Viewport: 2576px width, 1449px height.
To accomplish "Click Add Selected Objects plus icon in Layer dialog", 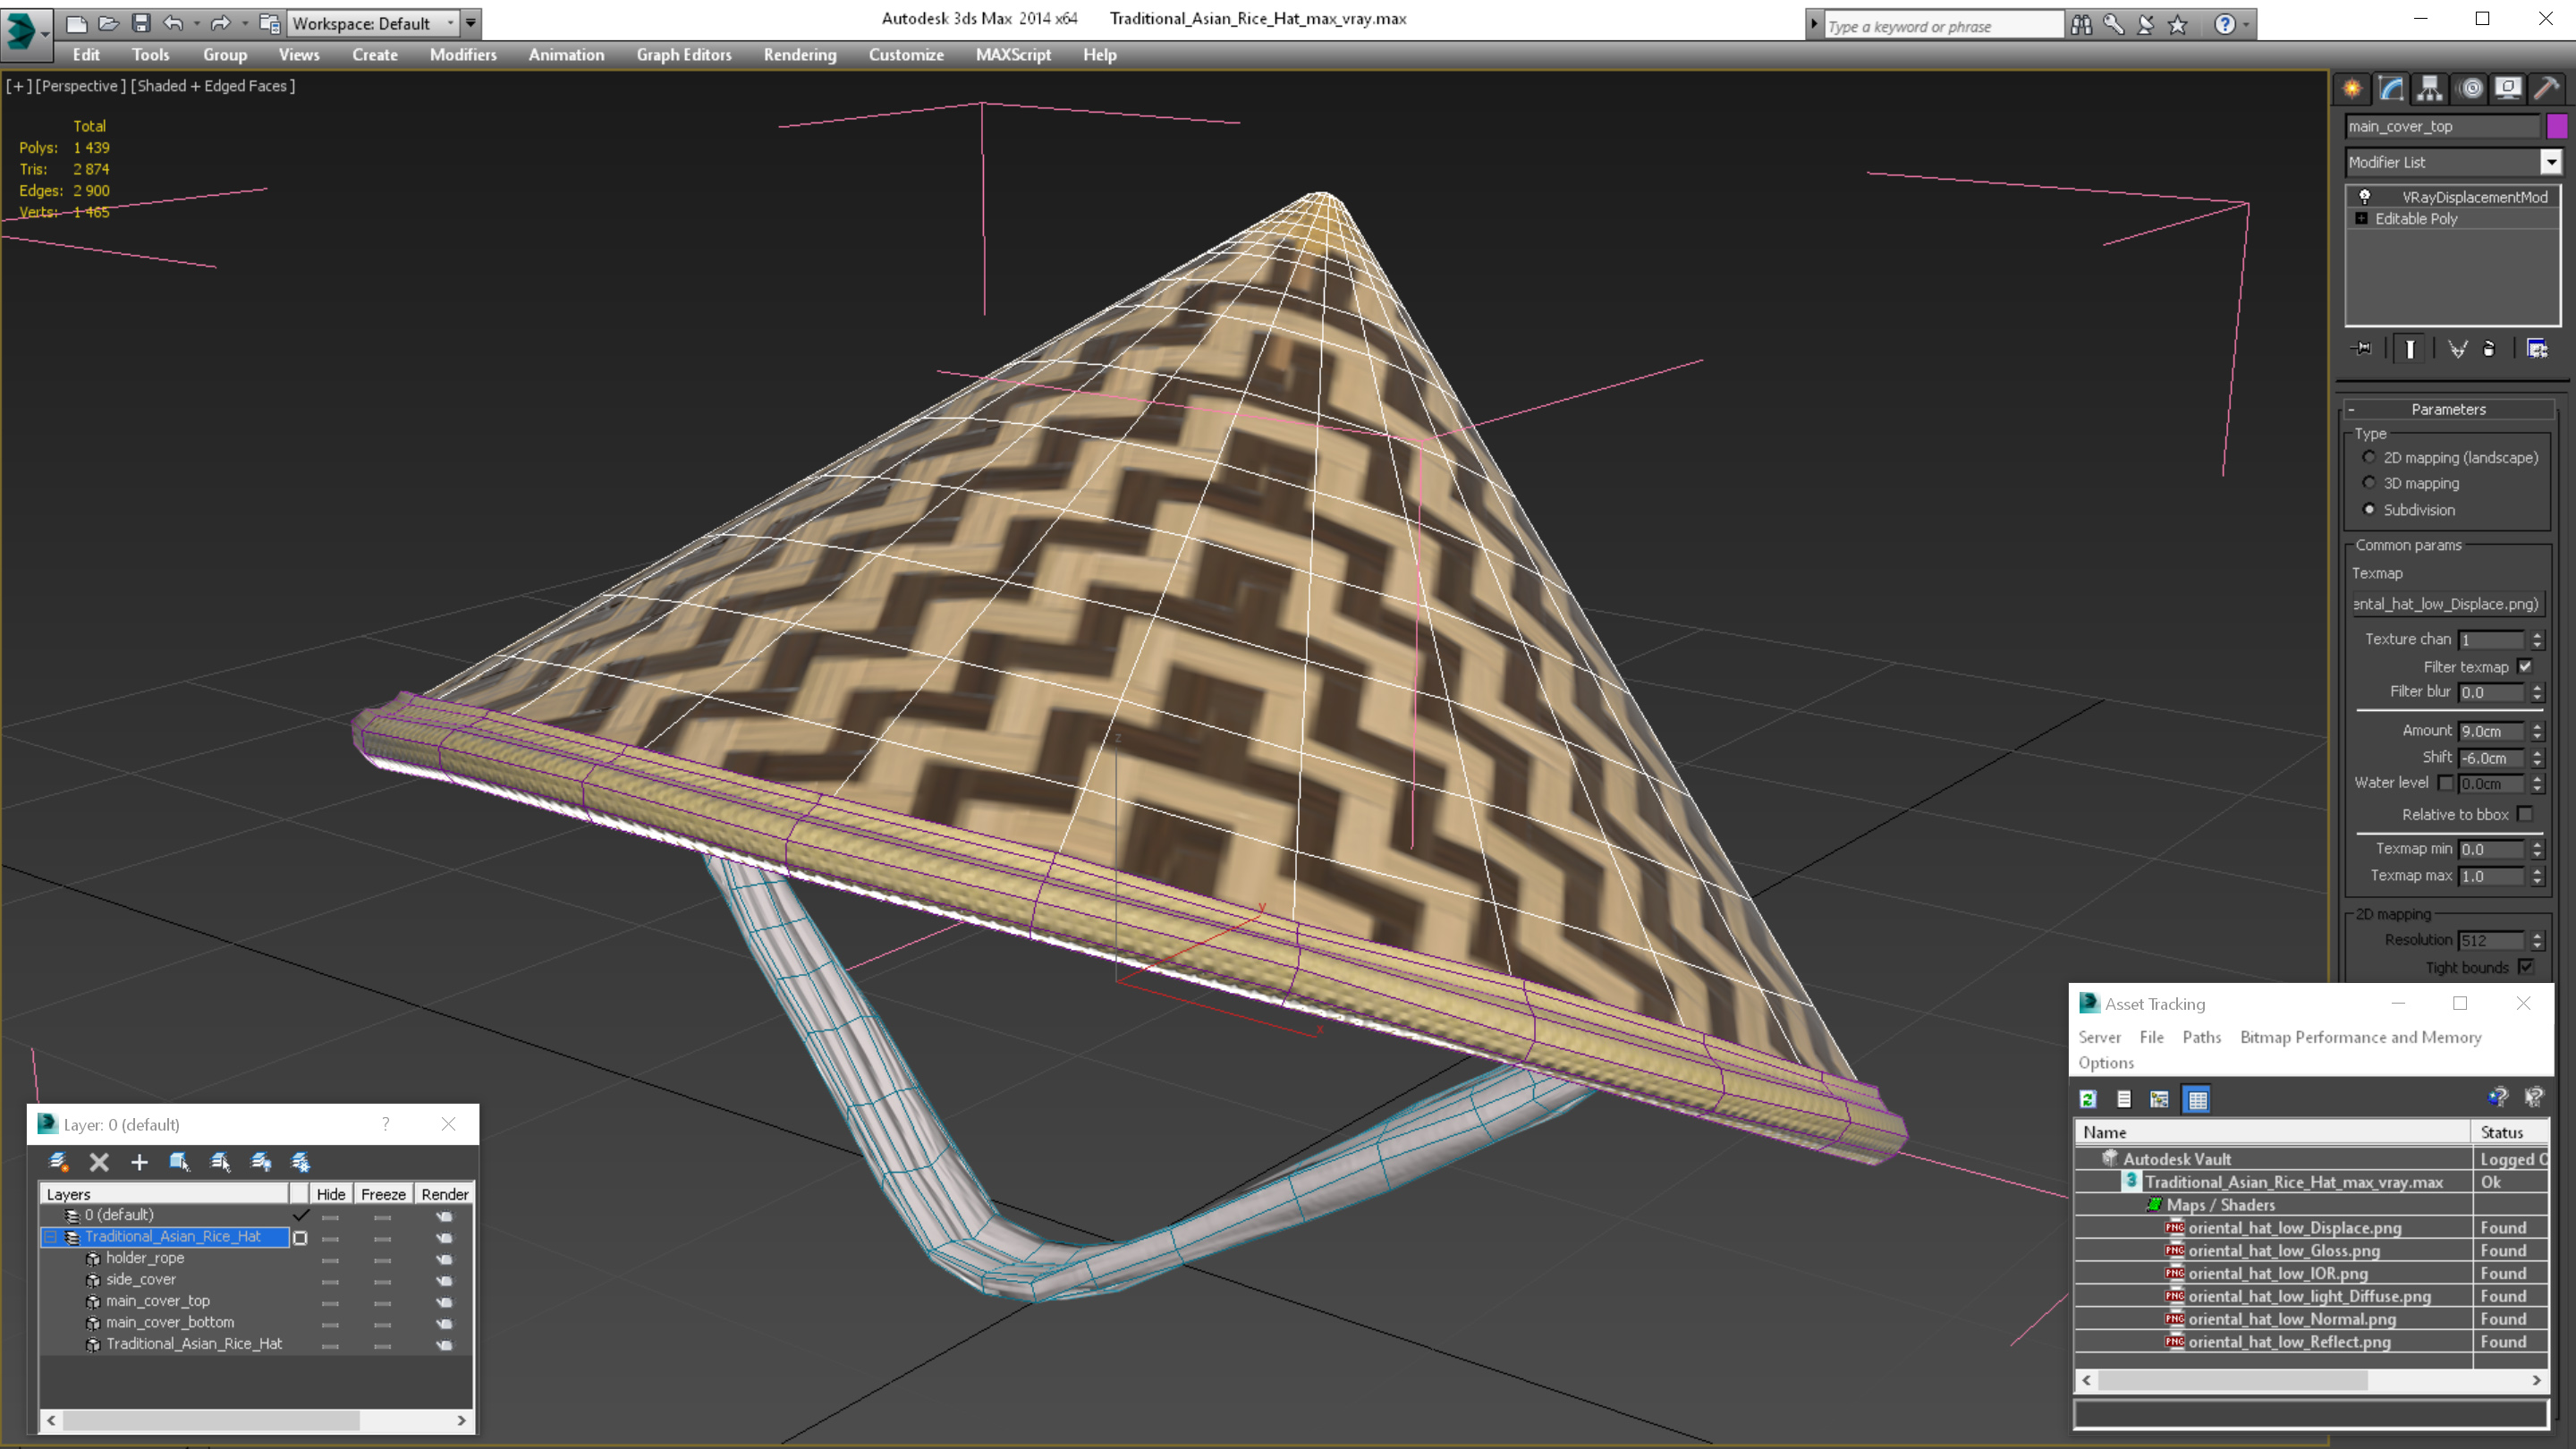I will point(139,1162).
